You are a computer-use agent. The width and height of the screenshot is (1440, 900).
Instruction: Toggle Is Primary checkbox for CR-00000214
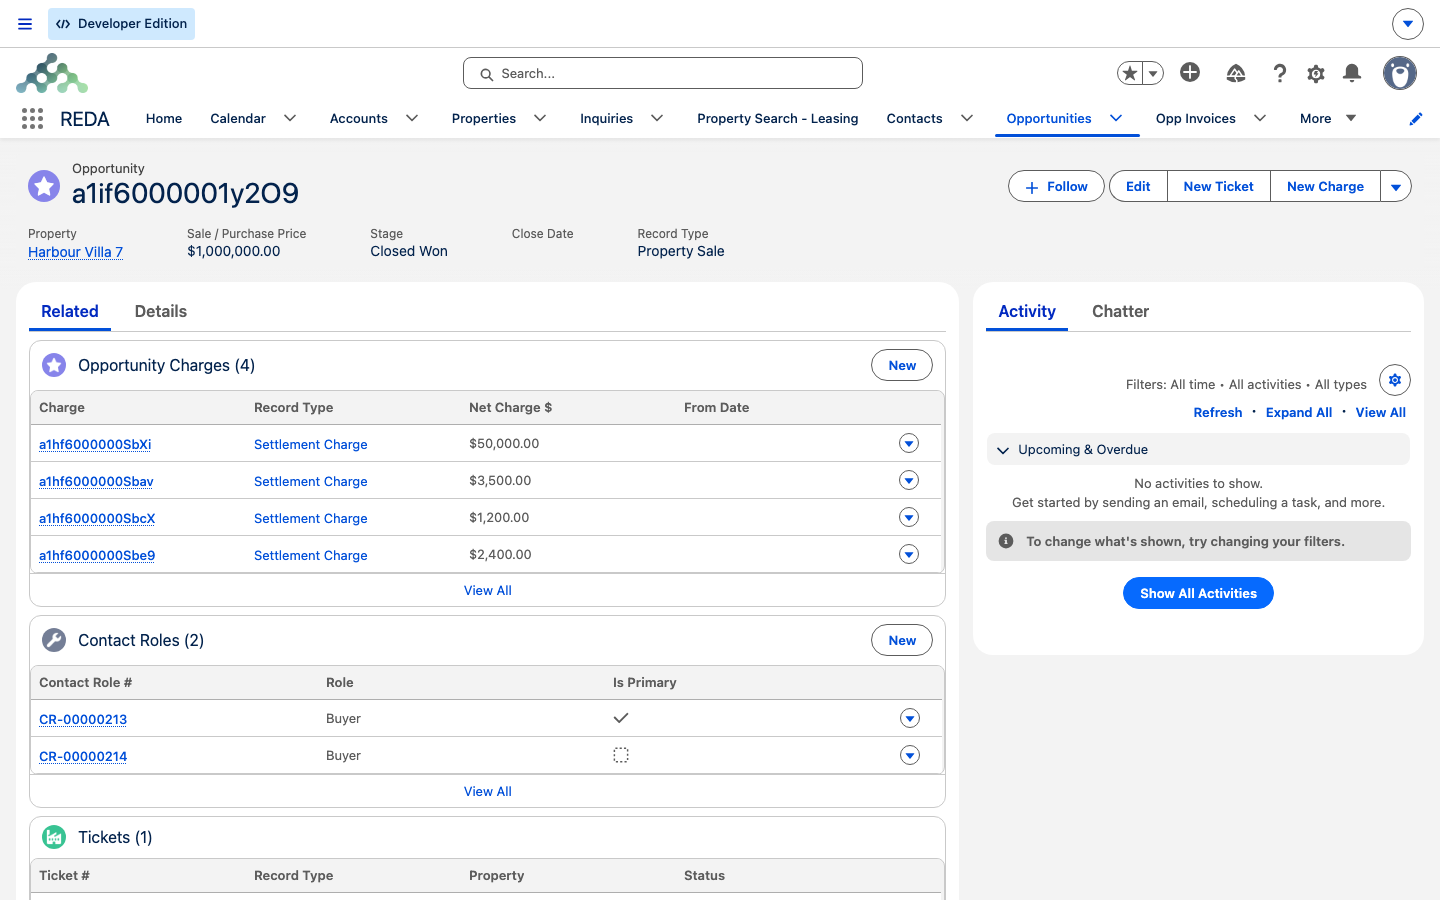coord(621,755)
